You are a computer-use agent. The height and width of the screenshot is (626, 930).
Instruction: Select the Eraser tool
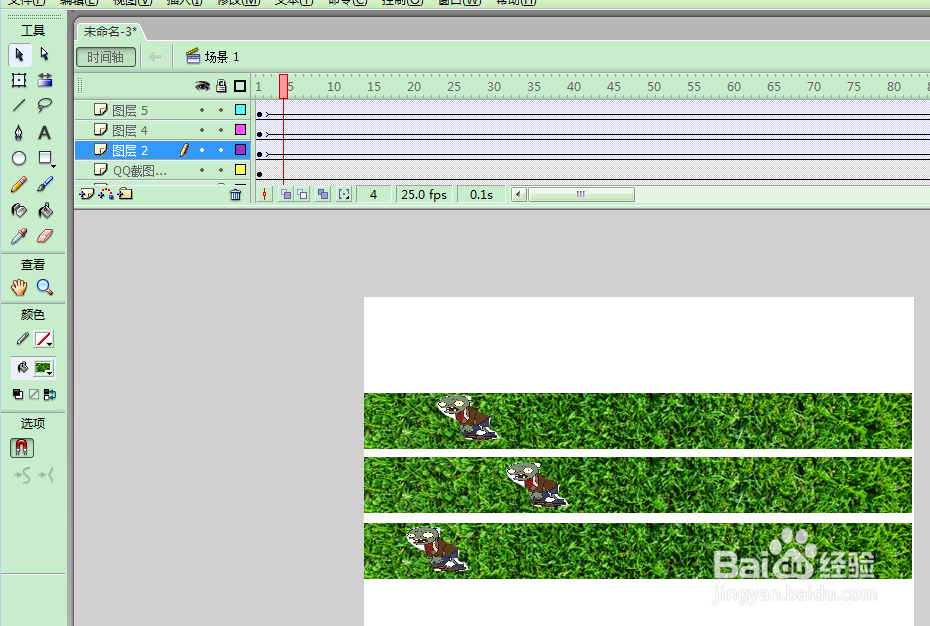(44, 237)
